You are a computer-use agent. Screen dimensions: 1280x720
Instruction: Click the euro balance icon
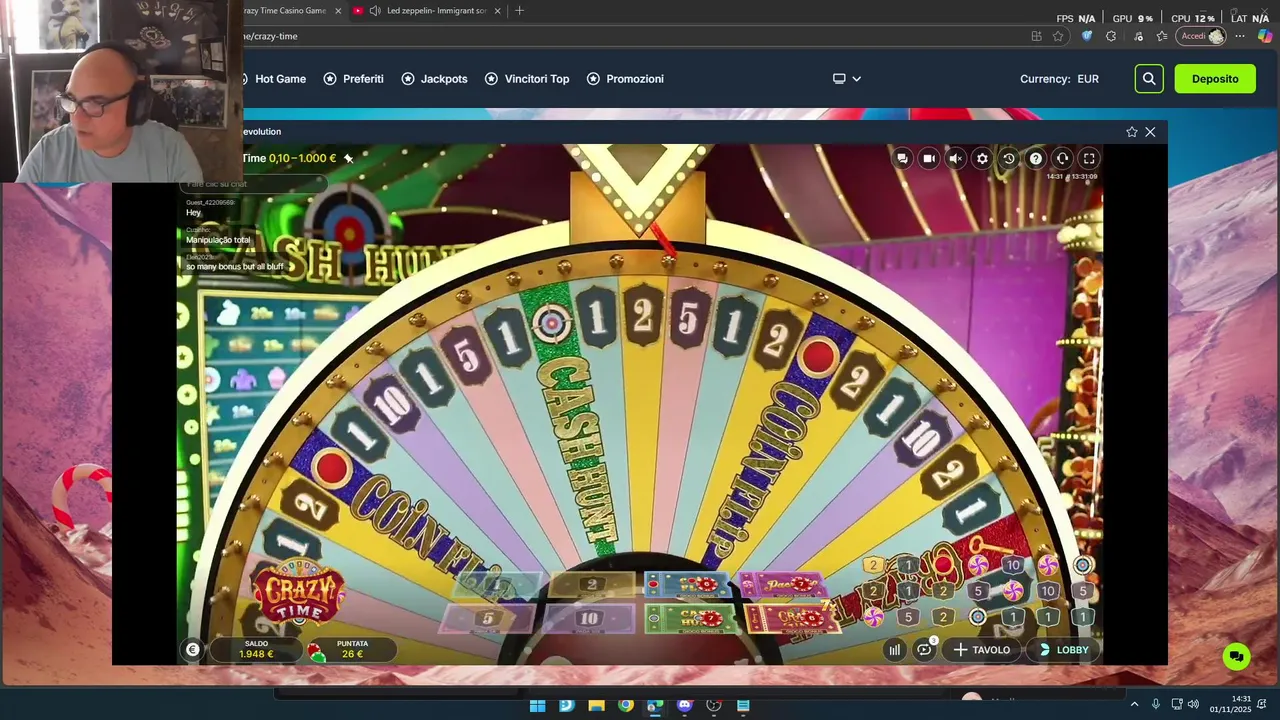coord(193,650)
